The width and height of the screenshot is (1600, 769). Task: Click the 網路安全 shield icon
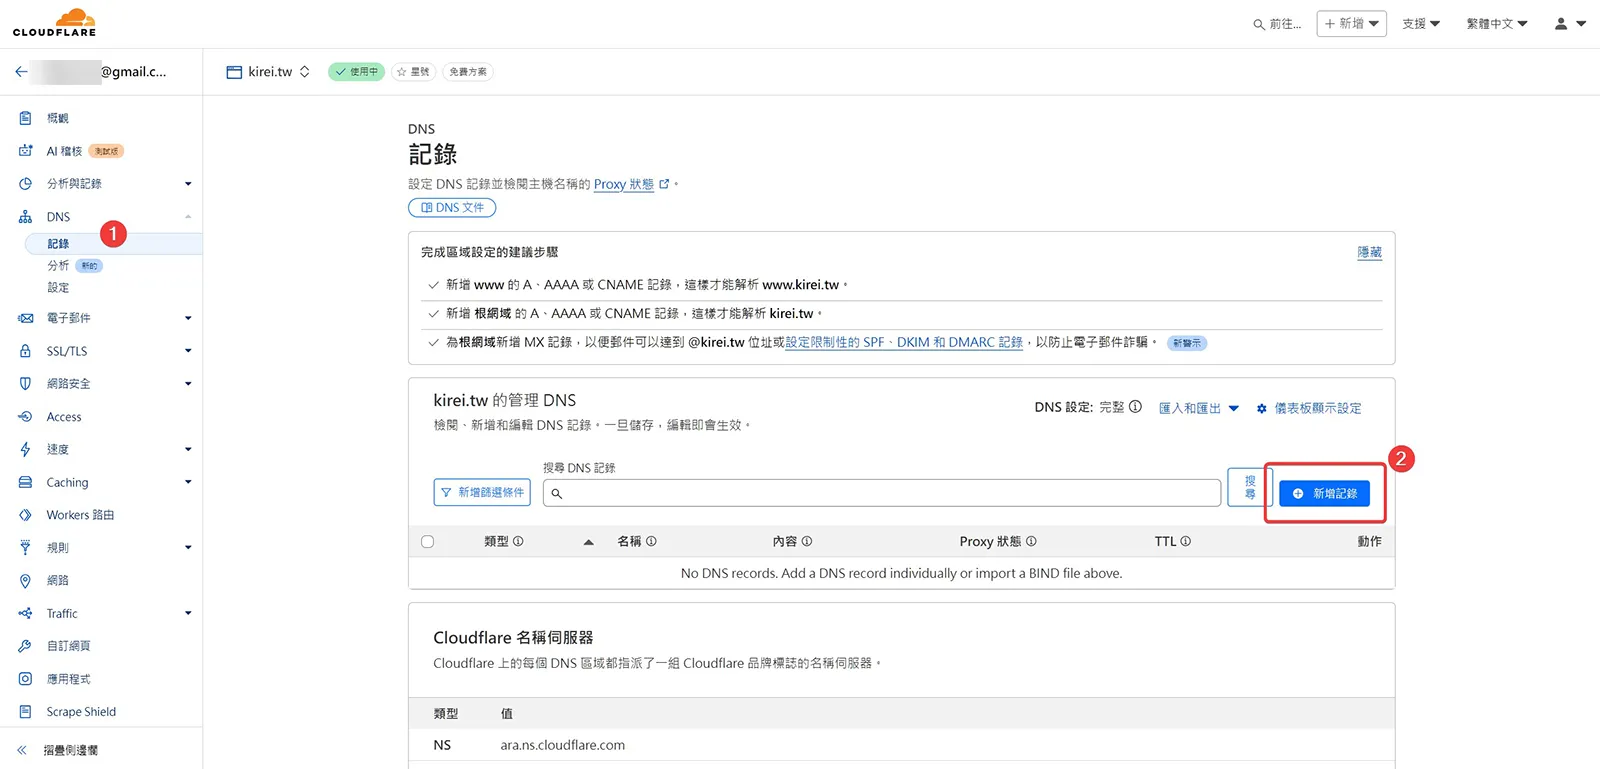(x=26, y=384)
